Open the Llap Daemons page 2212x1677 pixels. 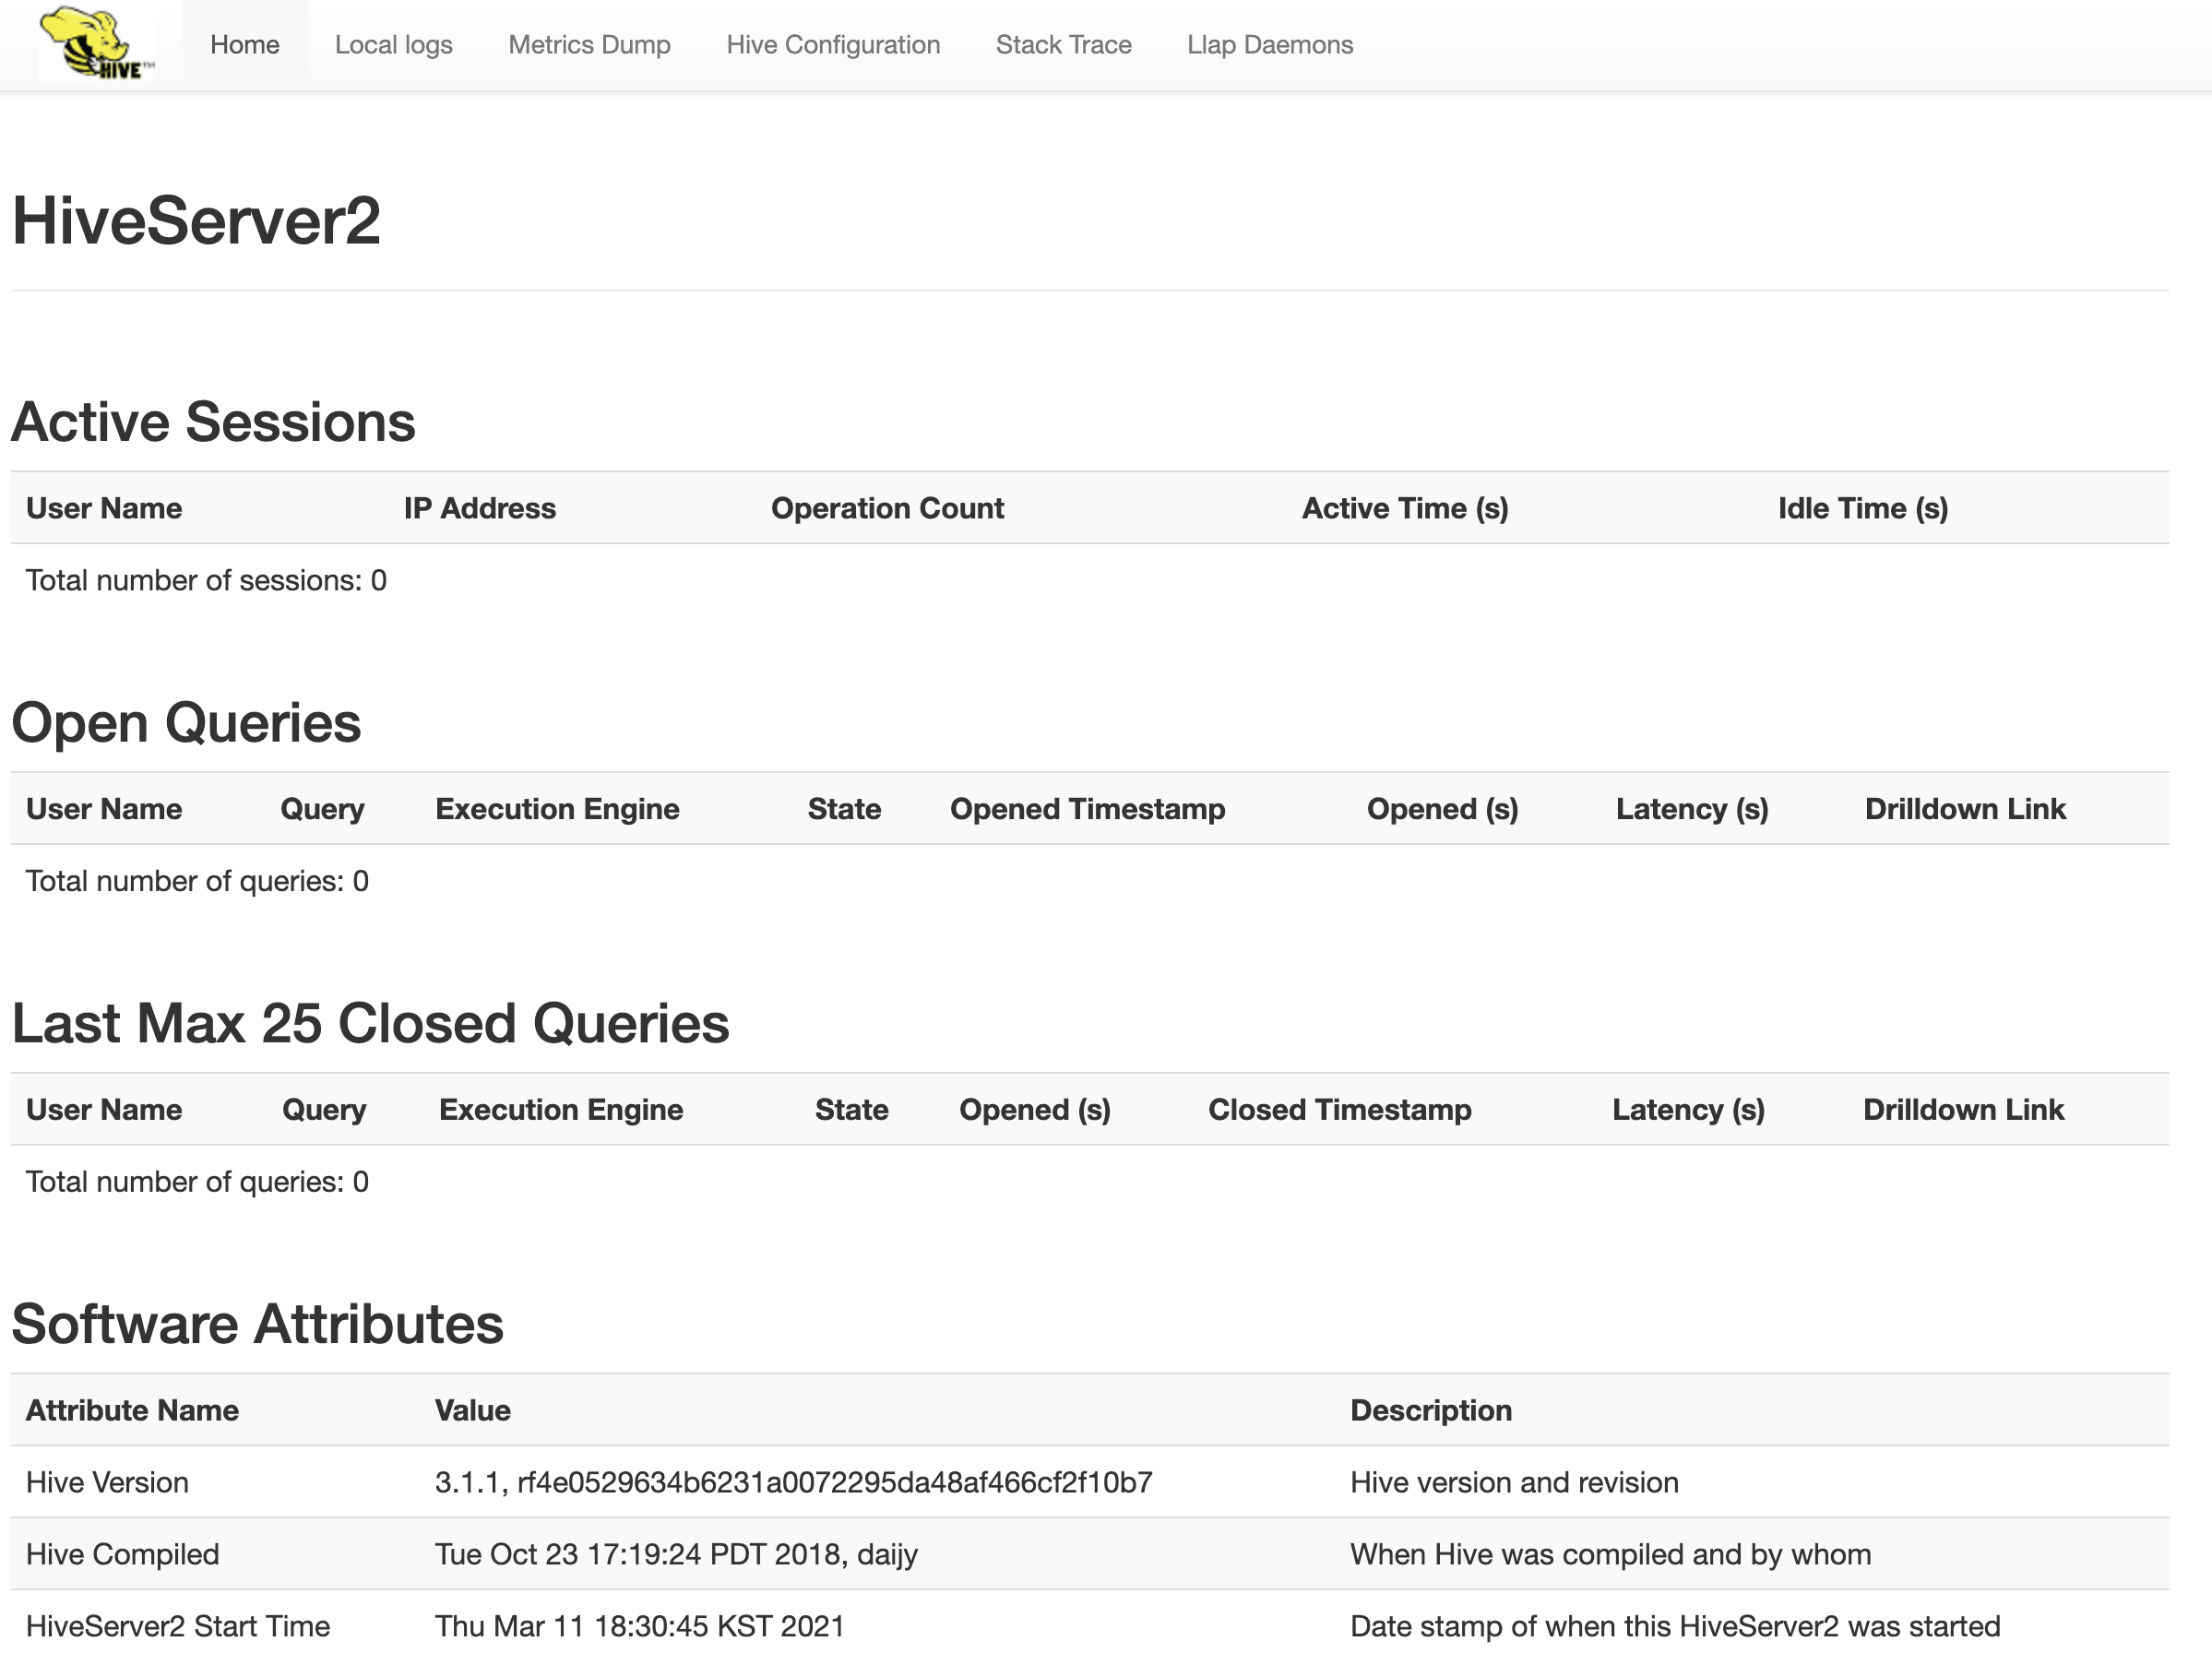click(x=1270, y=45)
